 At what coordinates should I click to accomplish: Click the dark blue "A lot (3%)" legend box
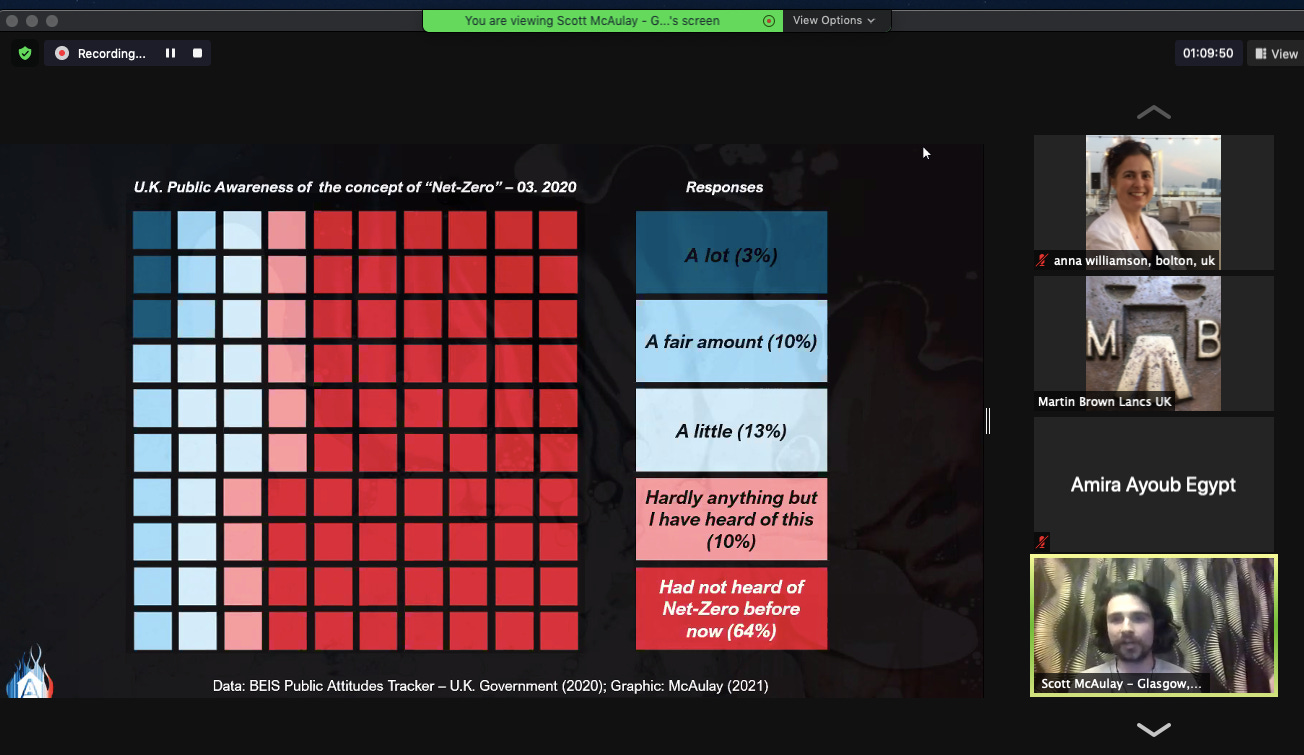click(x=731, y=253)
